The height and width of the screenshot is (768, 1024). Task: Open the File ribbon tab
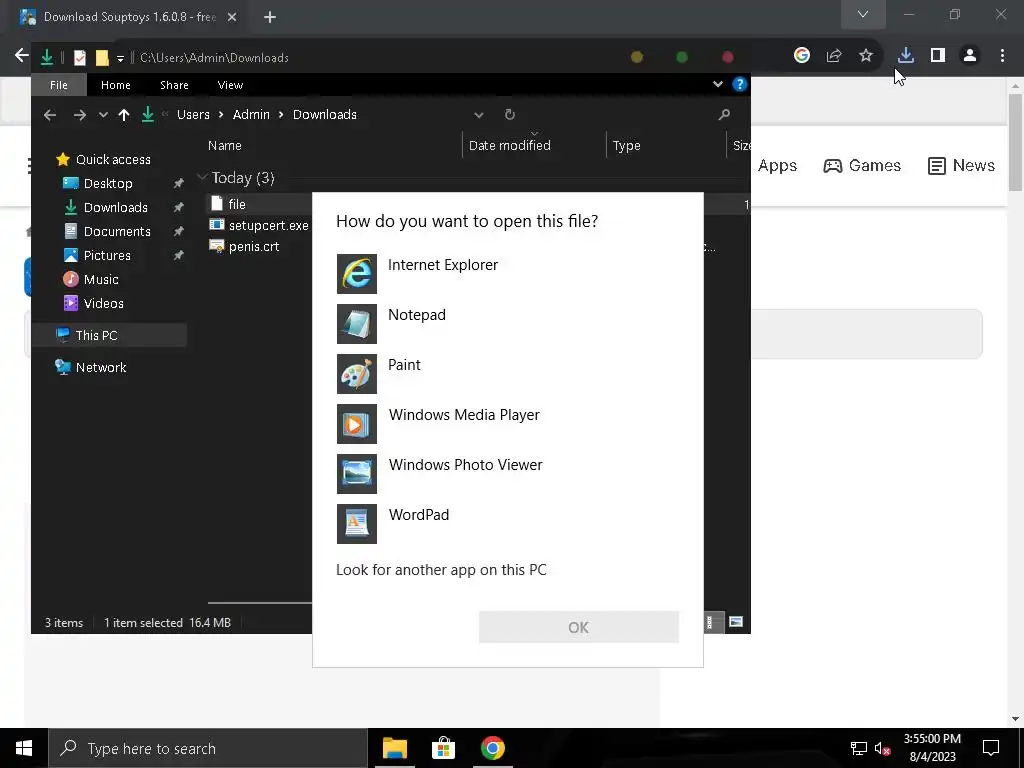(59, 85)
